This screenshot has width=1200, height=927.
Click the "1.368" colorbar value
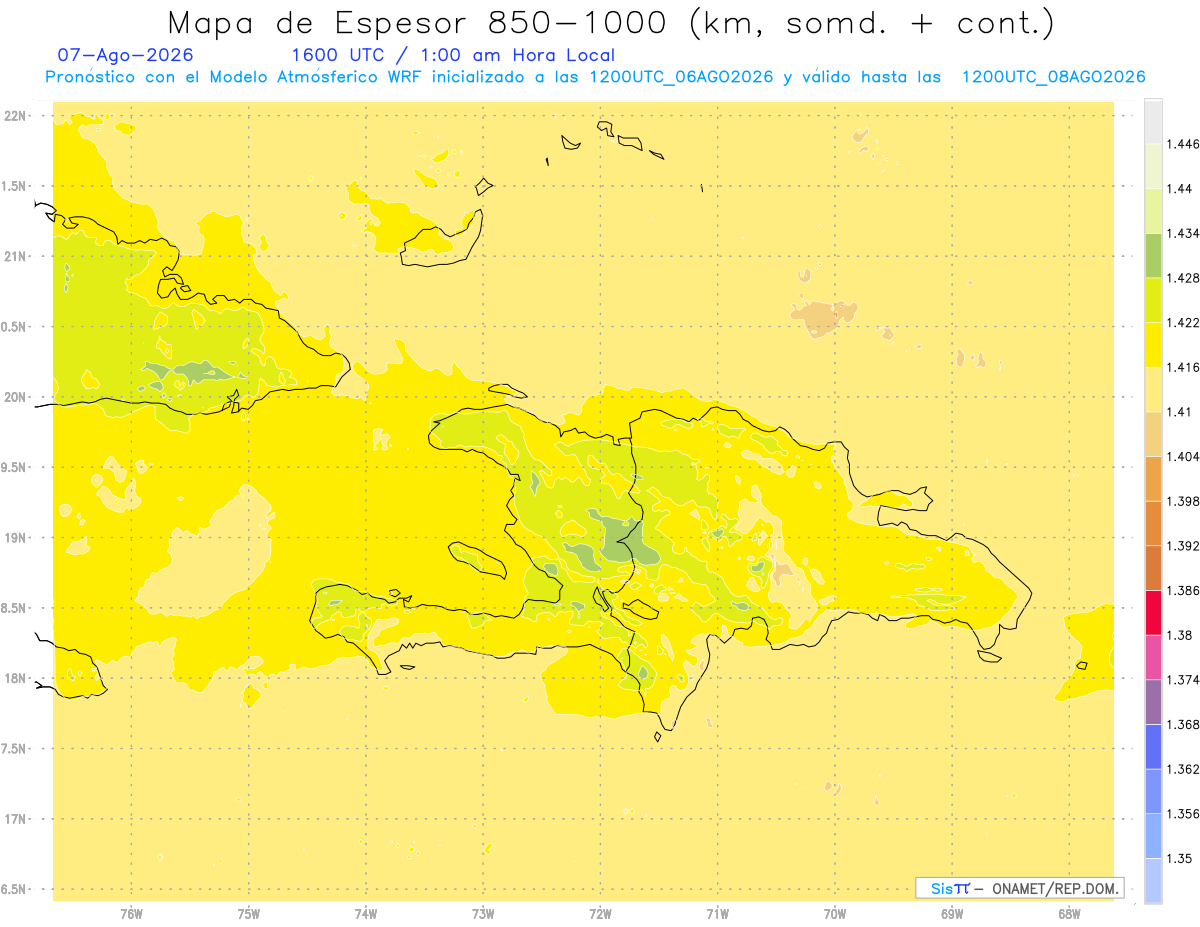1182,724
